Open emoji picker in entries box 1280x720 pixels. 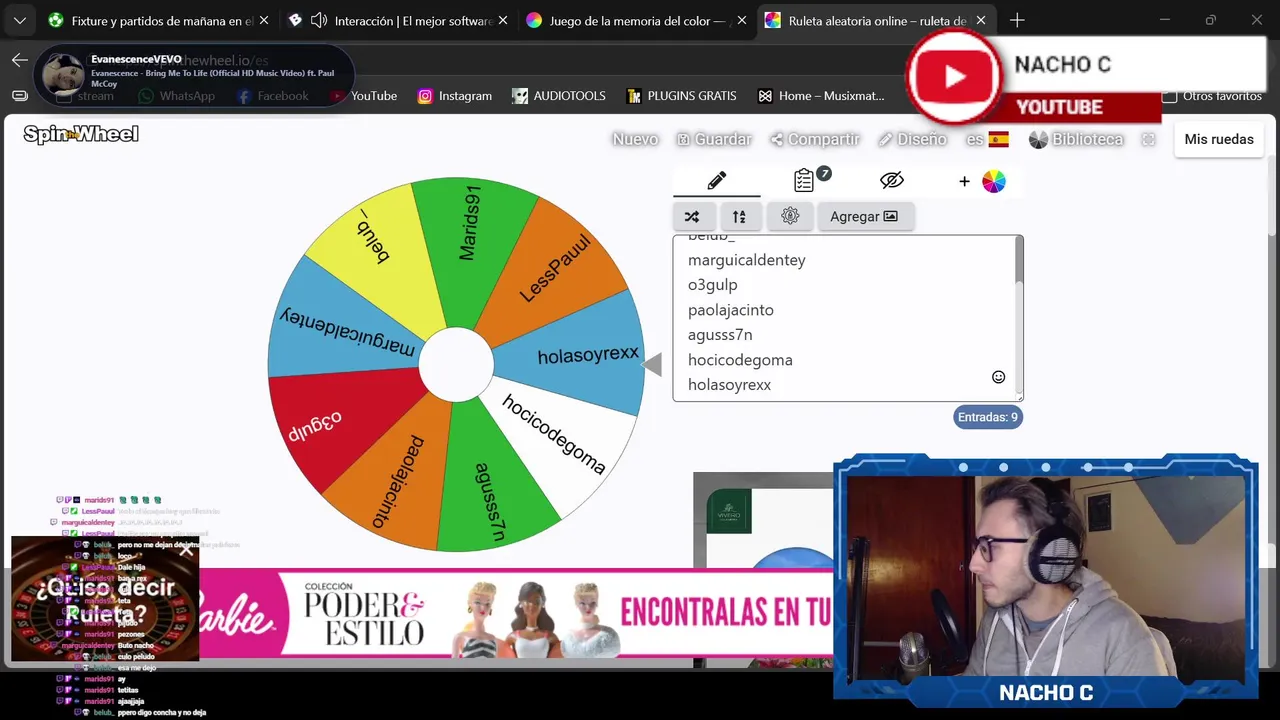tap(998, 377)
